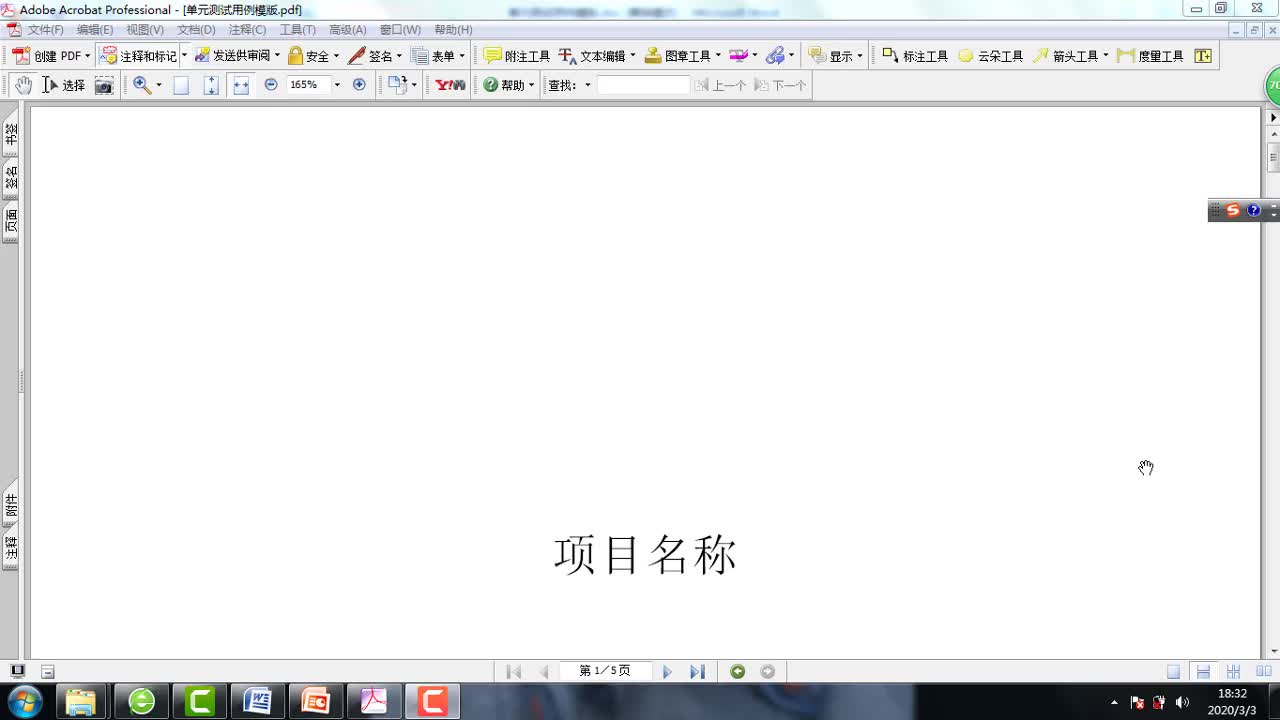Expand dropdown arrow beside 创建 PDF

pos(87,56)
